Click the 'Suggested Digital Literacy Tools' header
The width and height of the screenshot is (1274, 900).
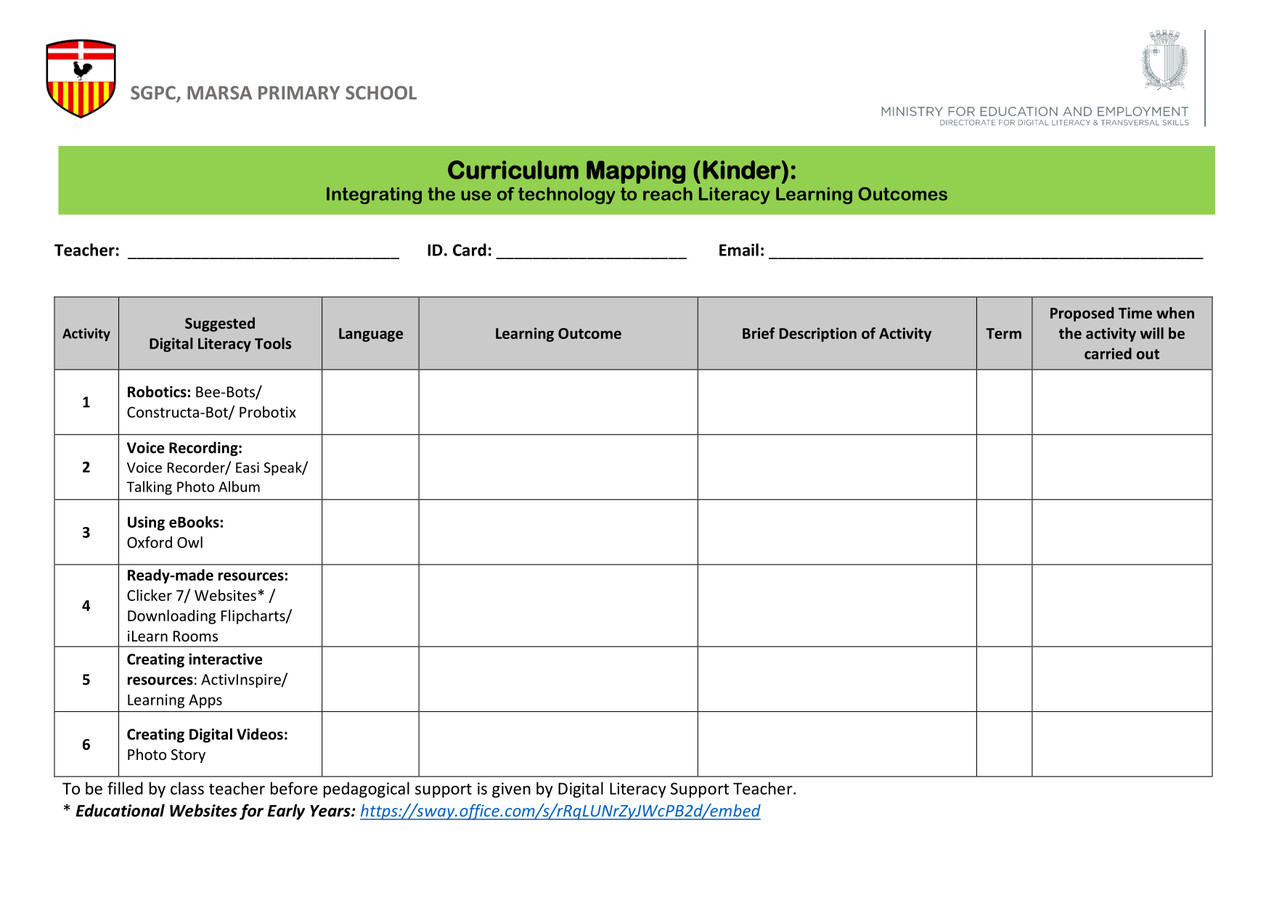220,334
